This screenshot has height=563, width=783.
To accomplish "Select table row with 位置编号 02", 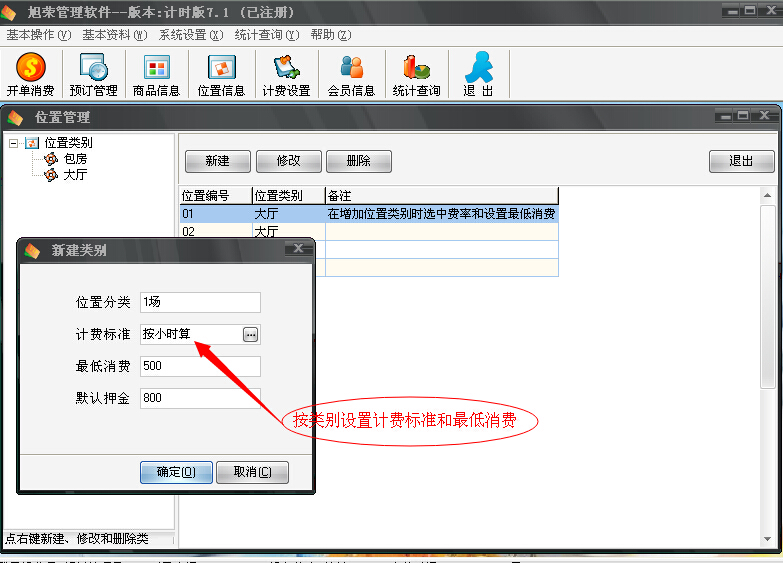I will 369,232.
